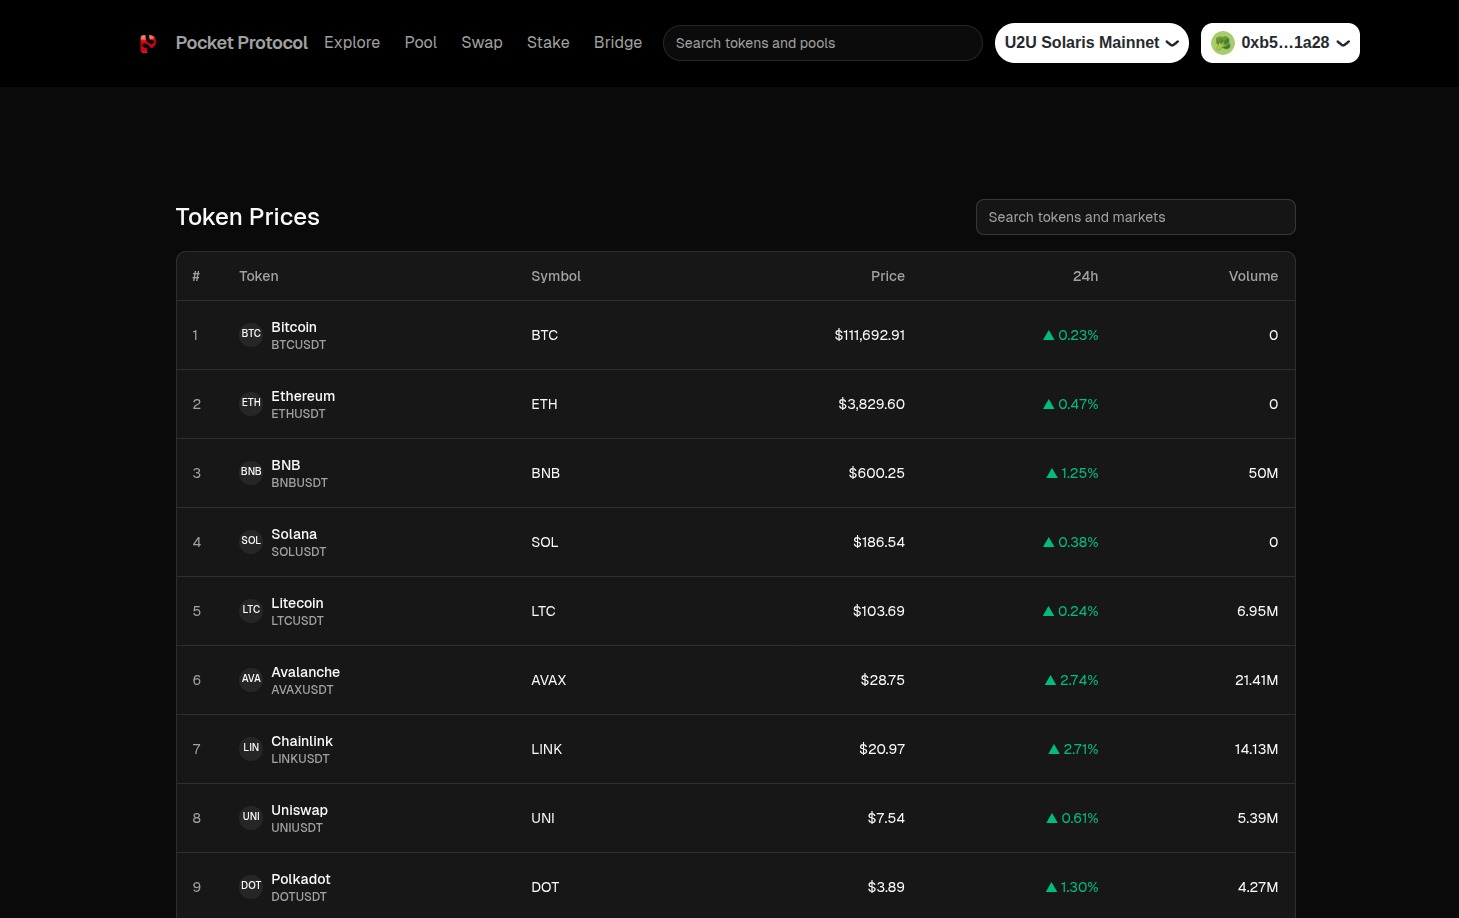Click the wallet avatar icon
Viewport: 1459px width, 918px height.
pos(1222,43)
